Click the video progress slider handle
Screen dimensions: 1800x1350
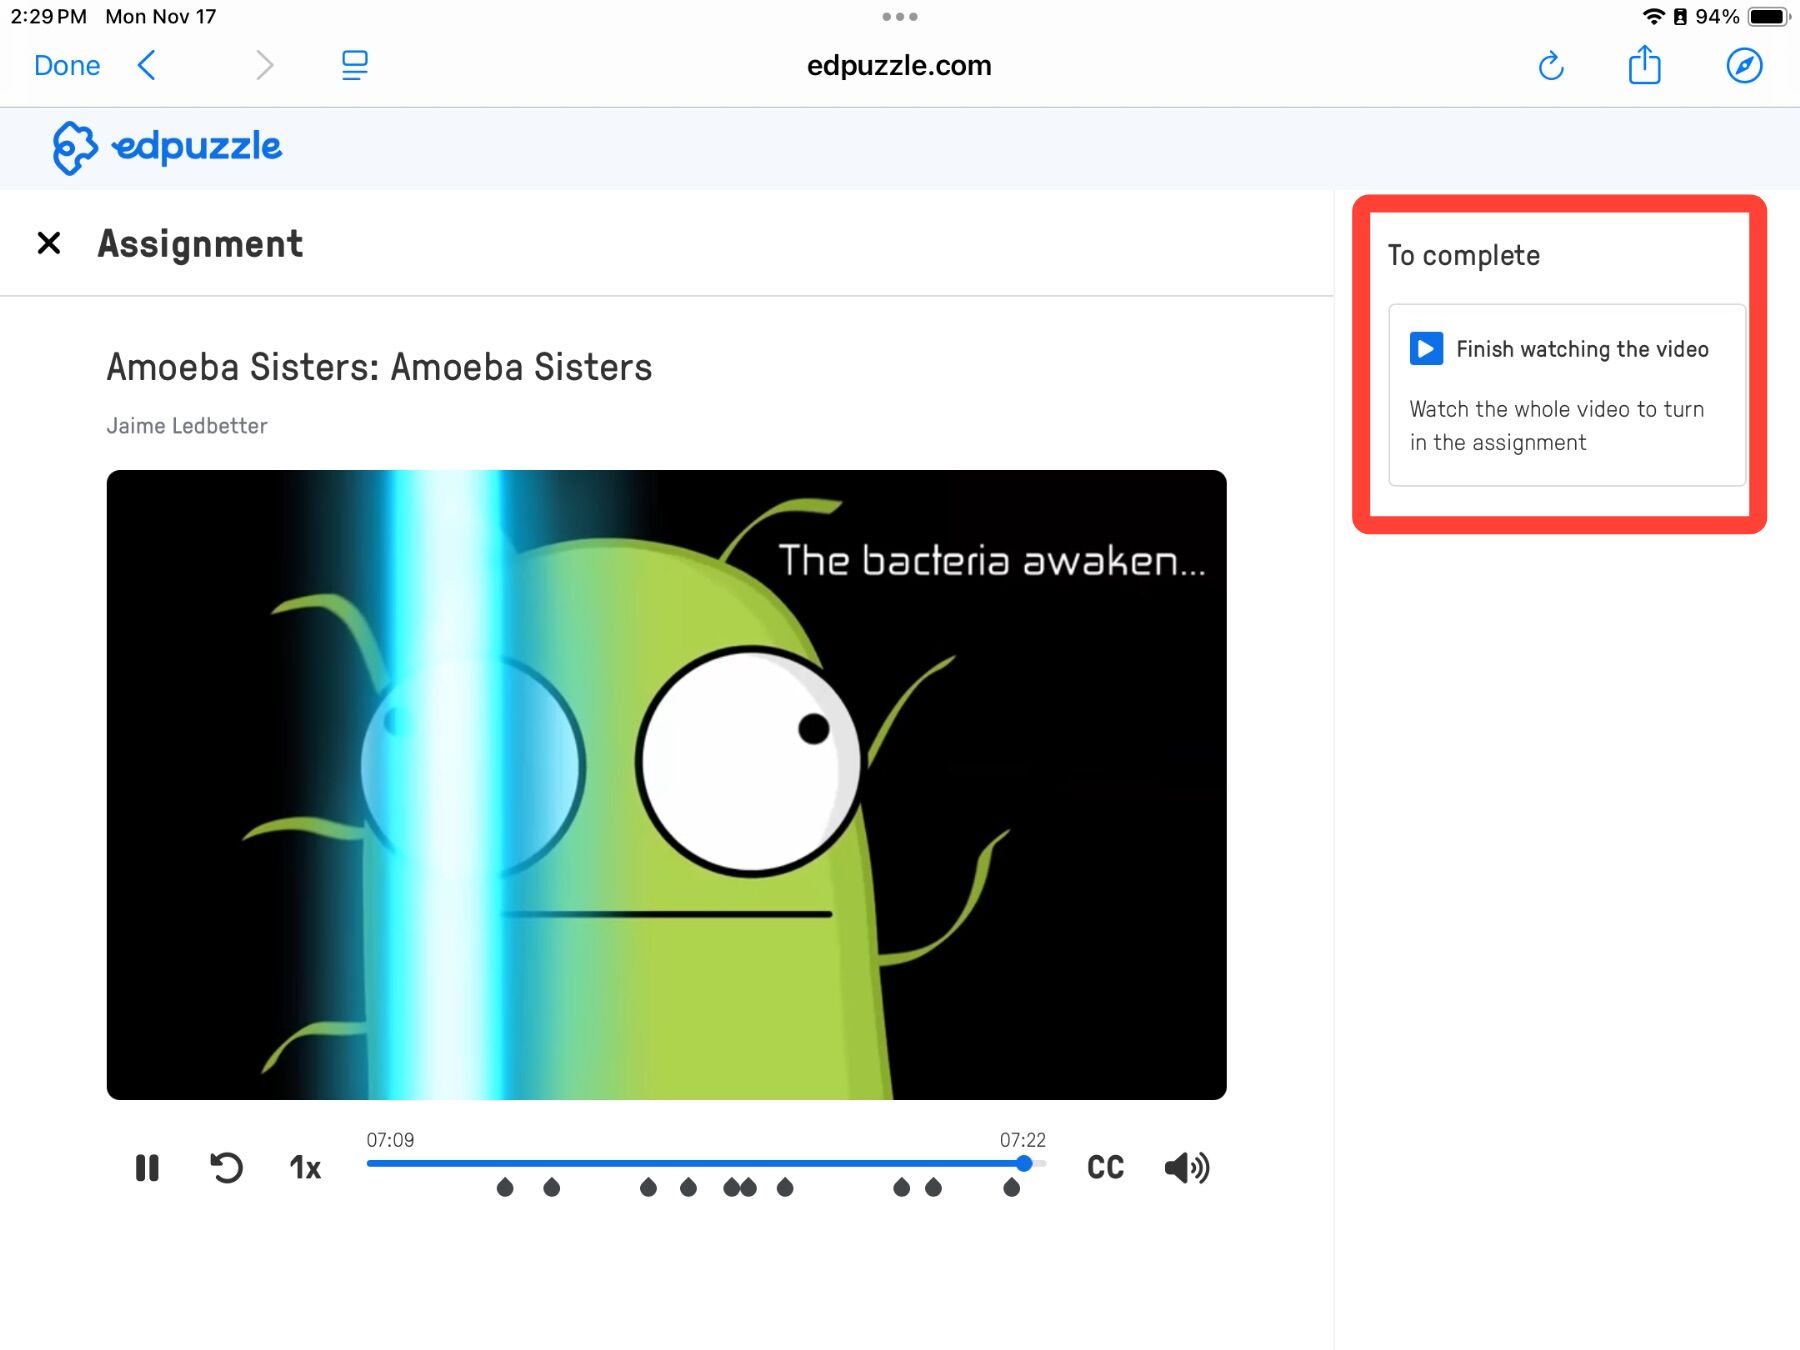point(1023,1163)
